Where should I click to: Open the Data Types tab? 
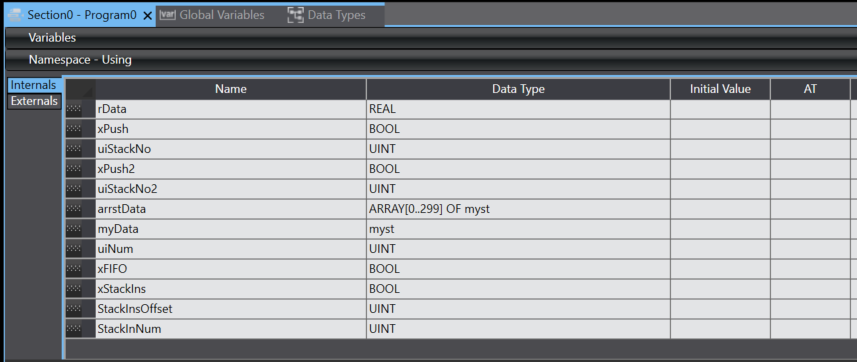tap(326, 15)
